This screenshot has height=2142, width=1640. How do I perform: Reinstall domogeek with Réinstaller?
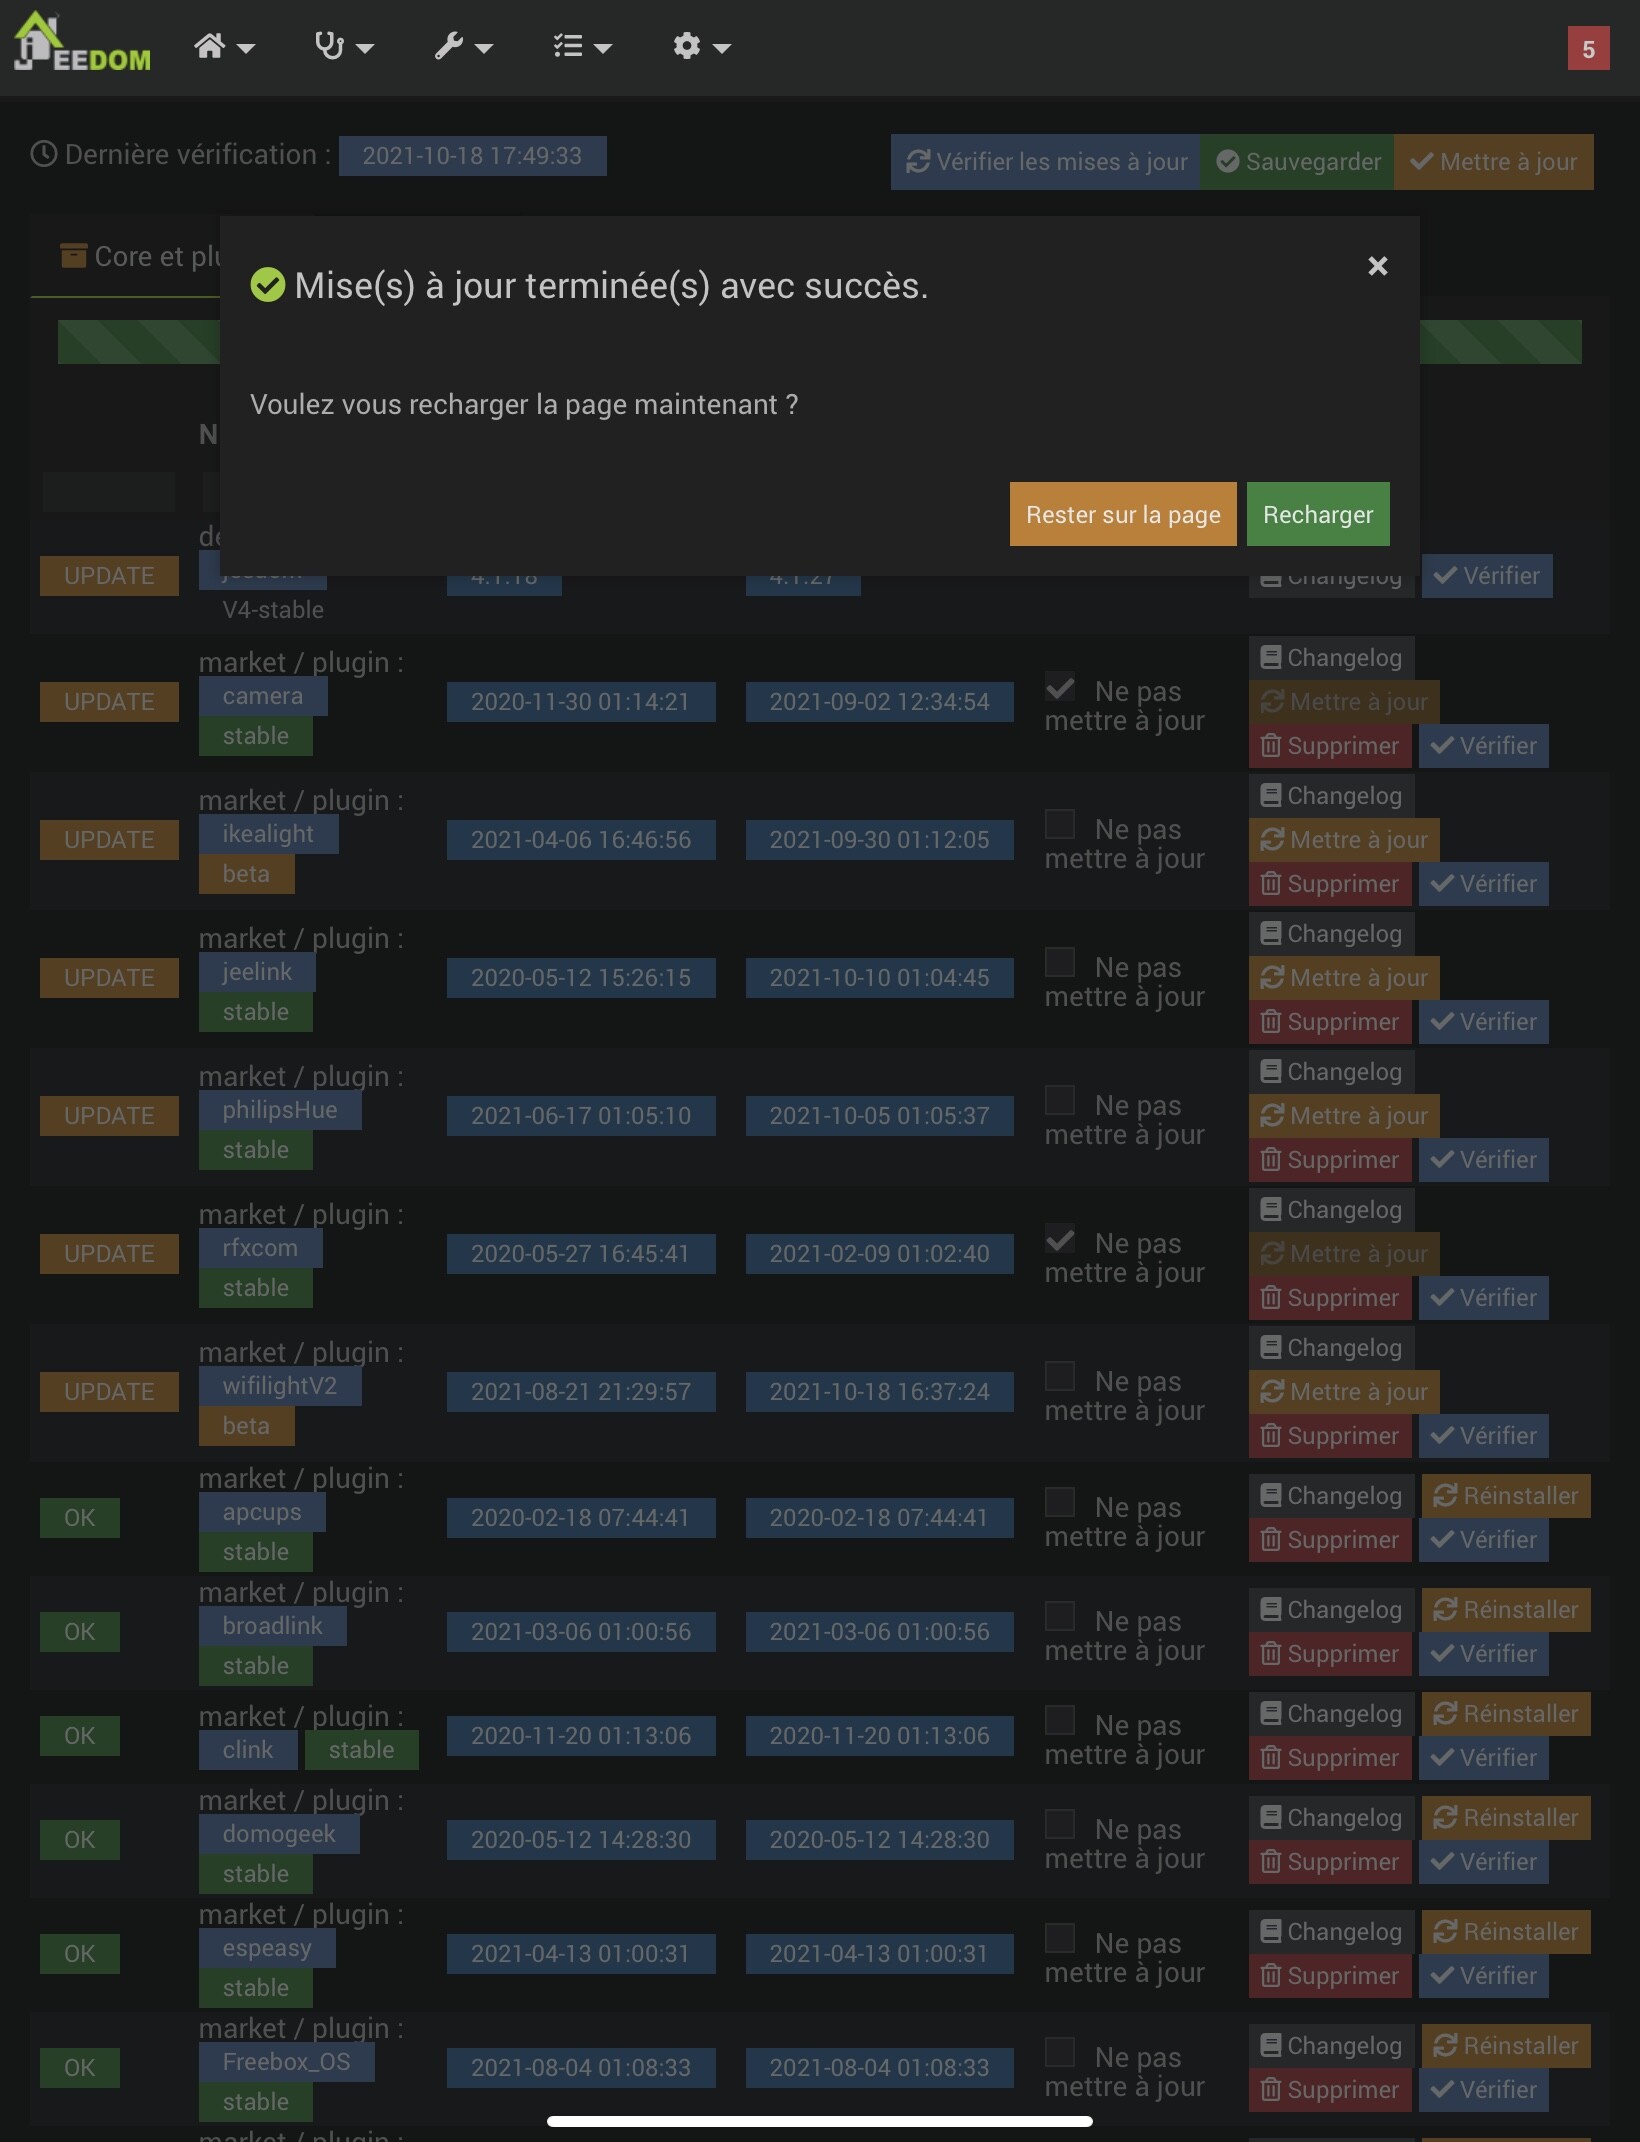coord(1506,1818)
